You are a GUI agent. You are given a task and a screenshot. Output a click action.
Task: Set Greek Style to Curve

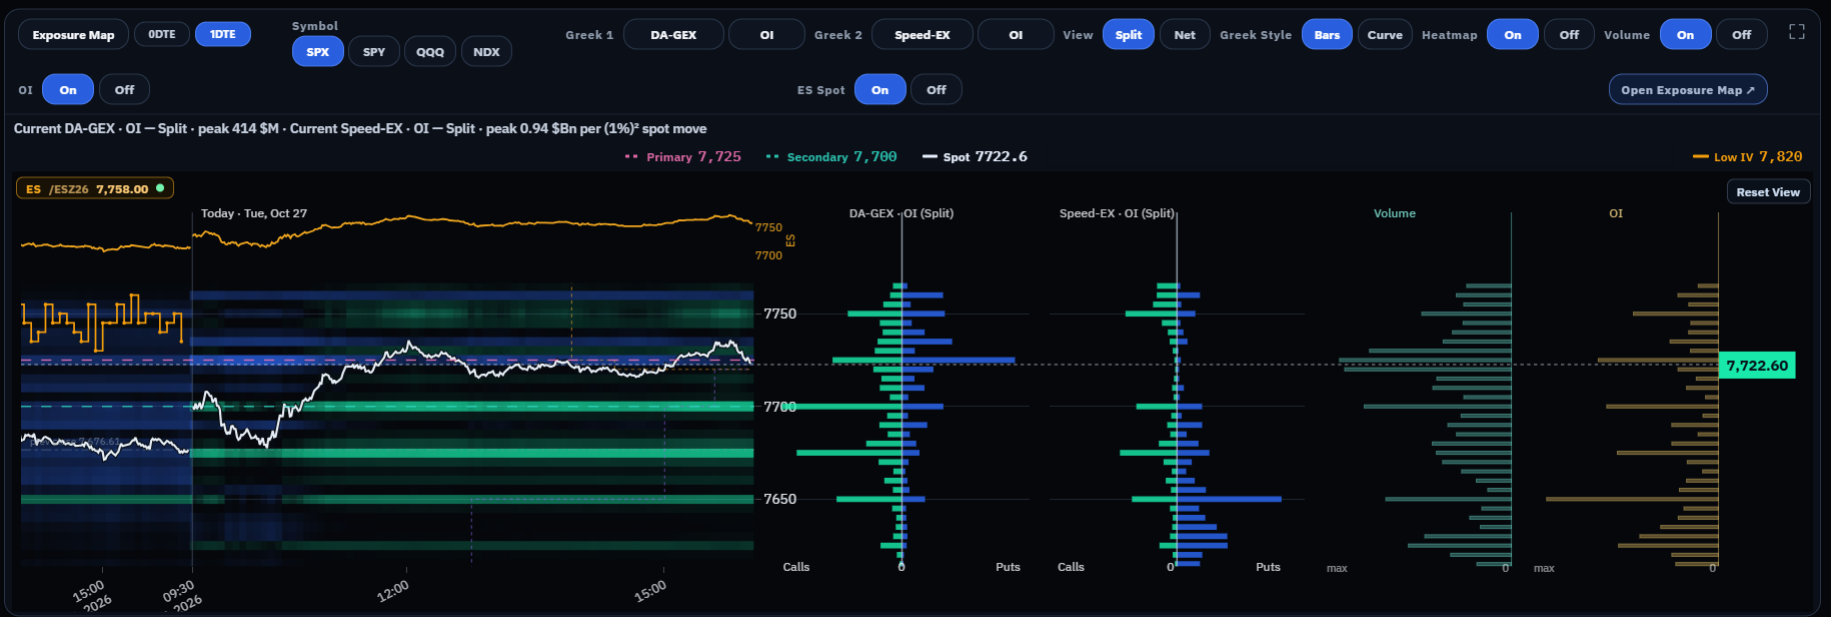click(1385, 35)
